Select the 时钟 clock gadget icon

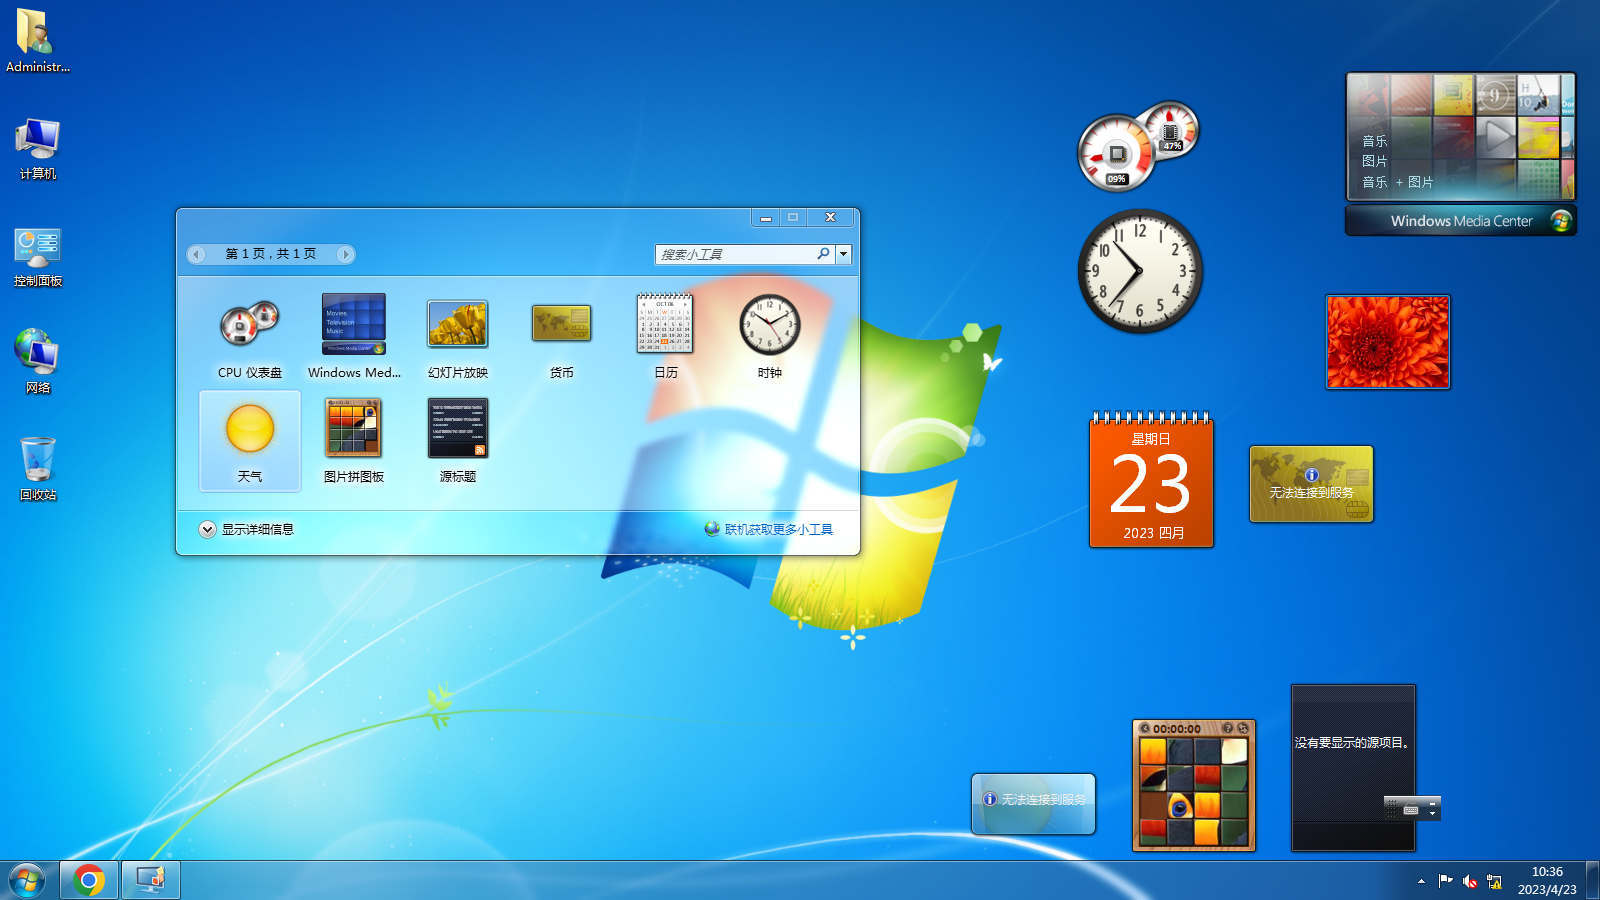point(770,324)
